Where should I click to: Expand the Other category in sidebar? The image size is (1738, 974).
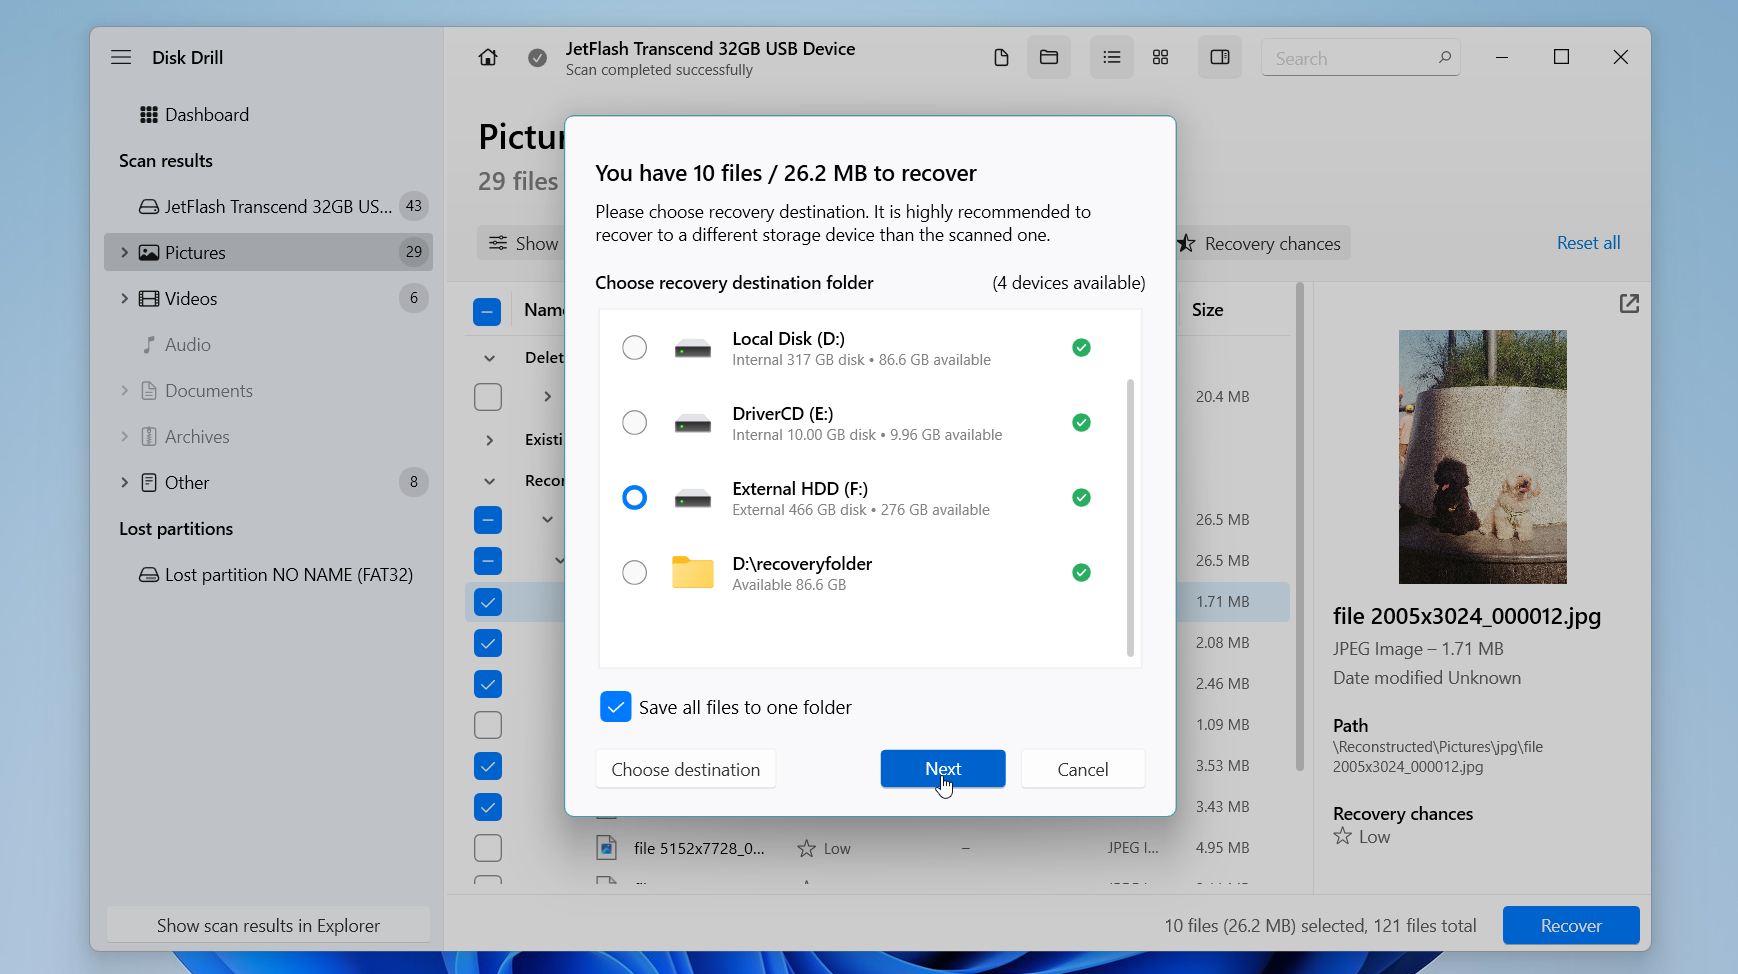click(x=124, y=483)
